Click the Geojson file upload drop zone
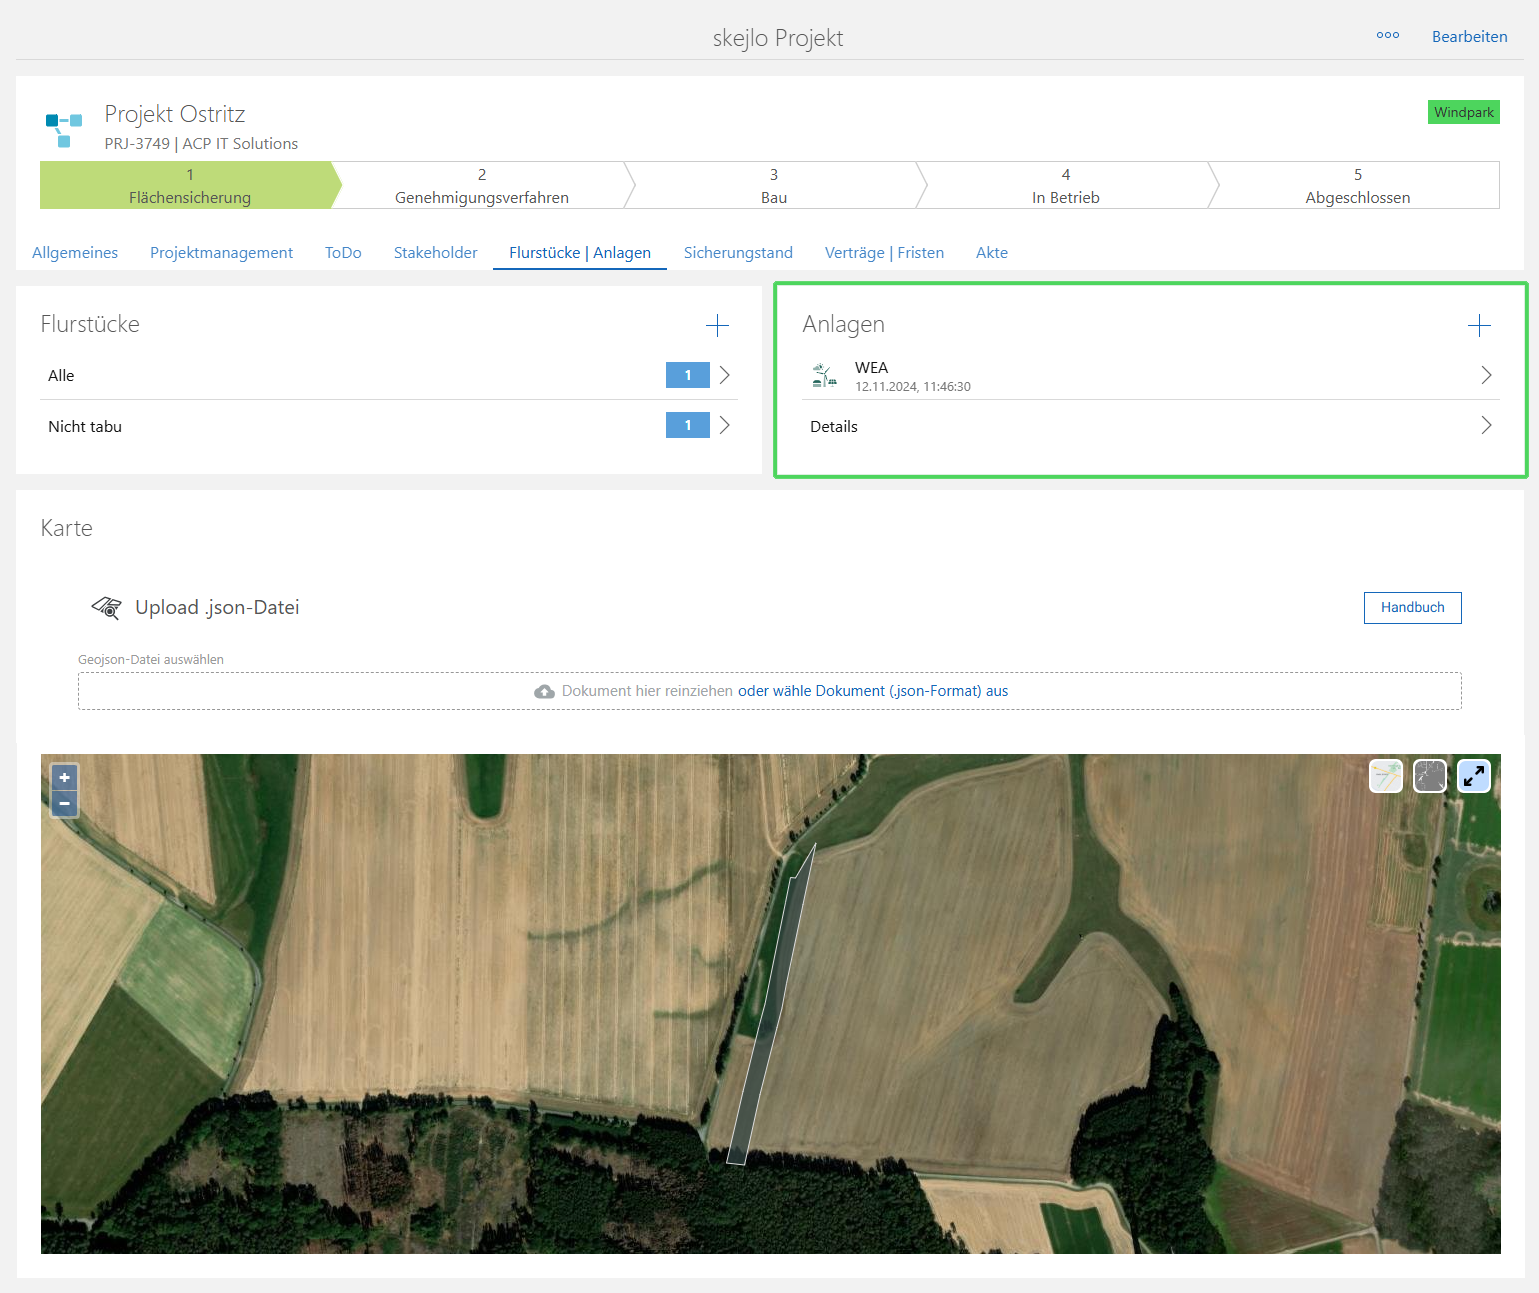Image resolution: width=1539 pixels, height=1293 pixels. (769, 691)
